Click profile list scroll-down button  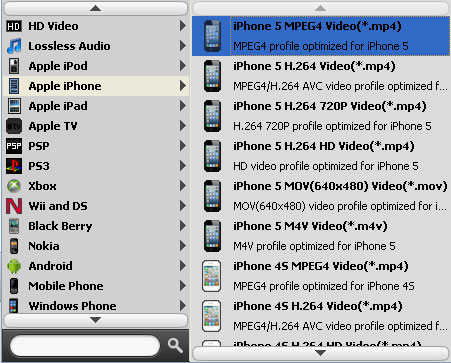[321, 353]
